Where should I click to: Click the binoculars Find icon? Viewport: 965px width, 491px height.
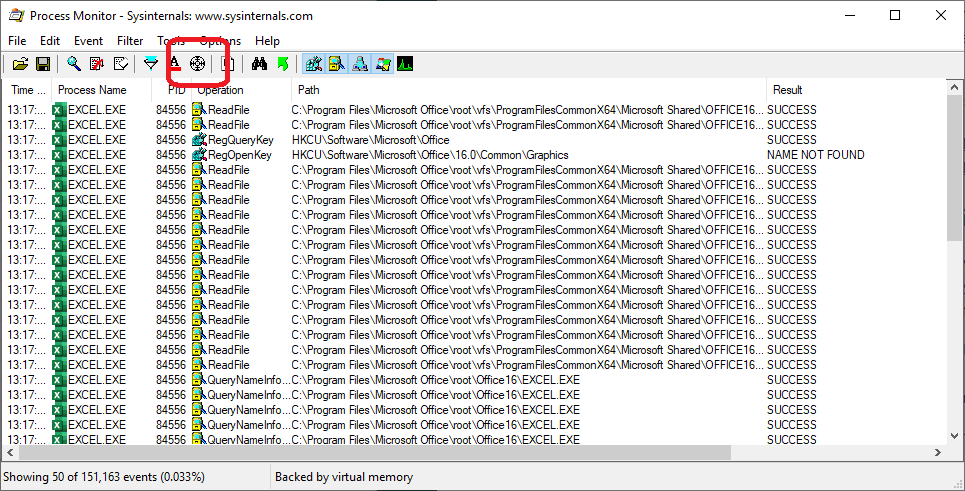pos(259,64)
